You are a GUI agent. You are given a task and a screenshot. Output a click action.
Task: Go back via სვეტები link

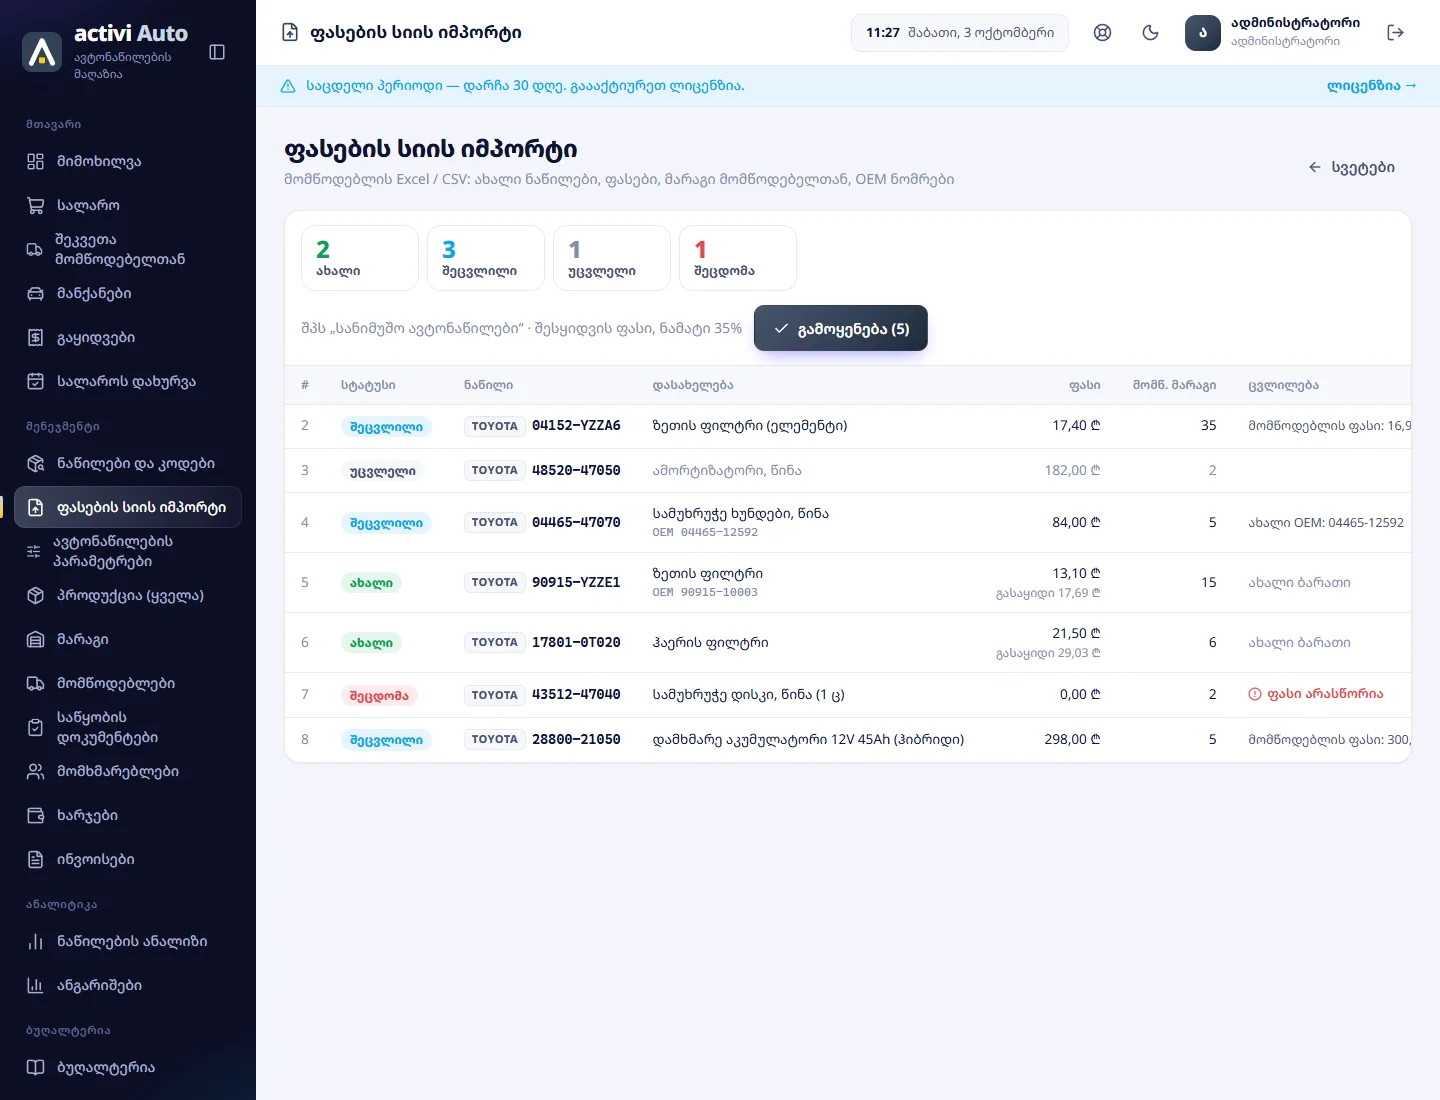[1351, 167]
